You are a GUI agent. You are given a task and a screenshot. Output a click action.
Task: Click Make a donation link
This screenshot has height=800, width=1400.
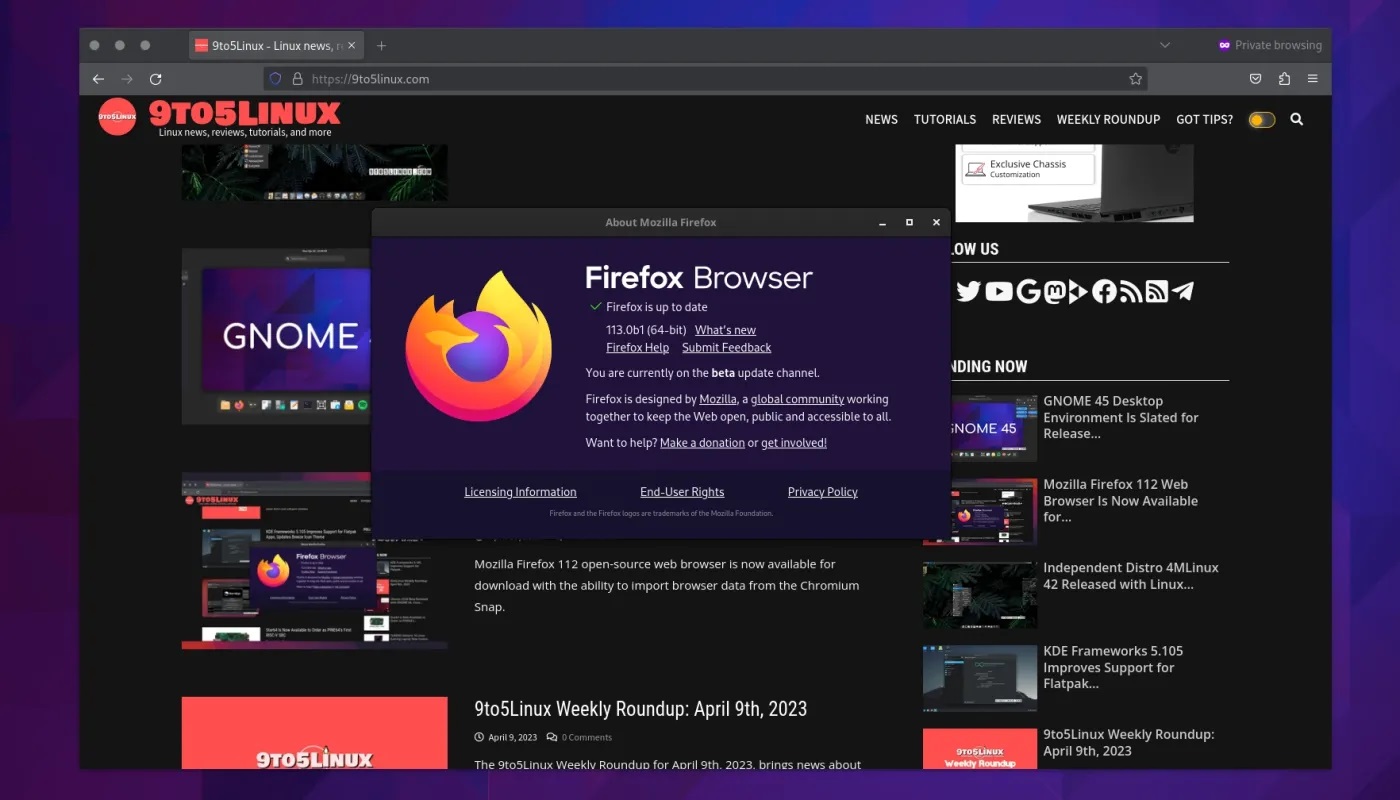point(702,443)
